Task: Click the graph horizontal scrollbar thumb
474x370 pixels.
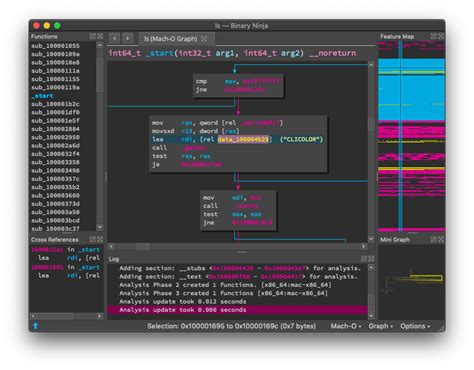Action: 142,247
